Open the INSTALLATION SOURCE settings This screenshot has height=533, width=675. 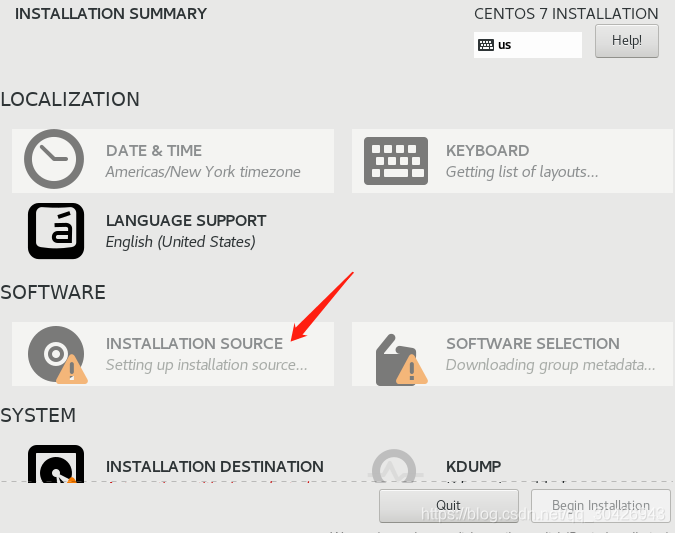(x=173, y=354)
